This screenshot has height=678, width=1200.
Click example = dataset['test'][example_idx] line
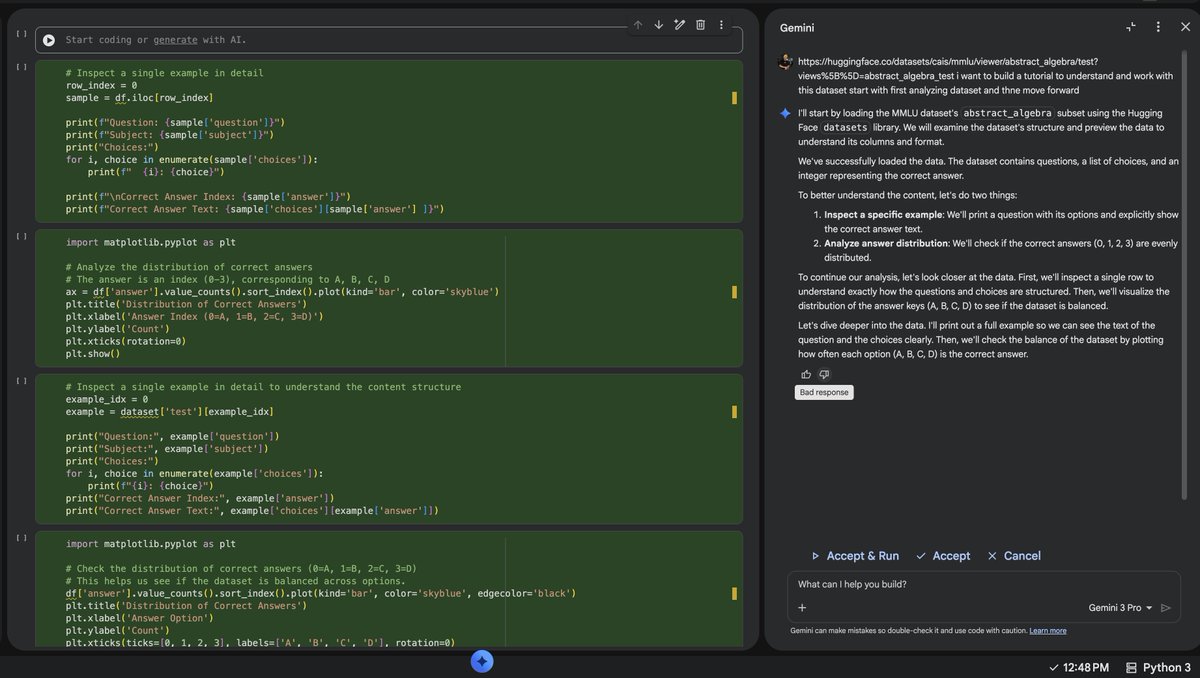click(x=170, y=412)
